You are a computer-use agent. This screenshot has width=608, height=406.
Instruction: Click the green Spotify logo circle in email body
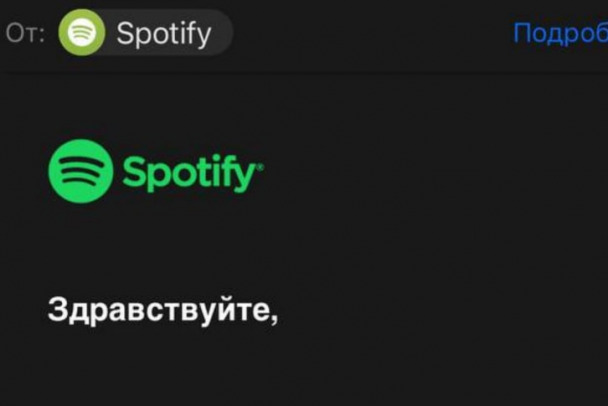(81, 171)
